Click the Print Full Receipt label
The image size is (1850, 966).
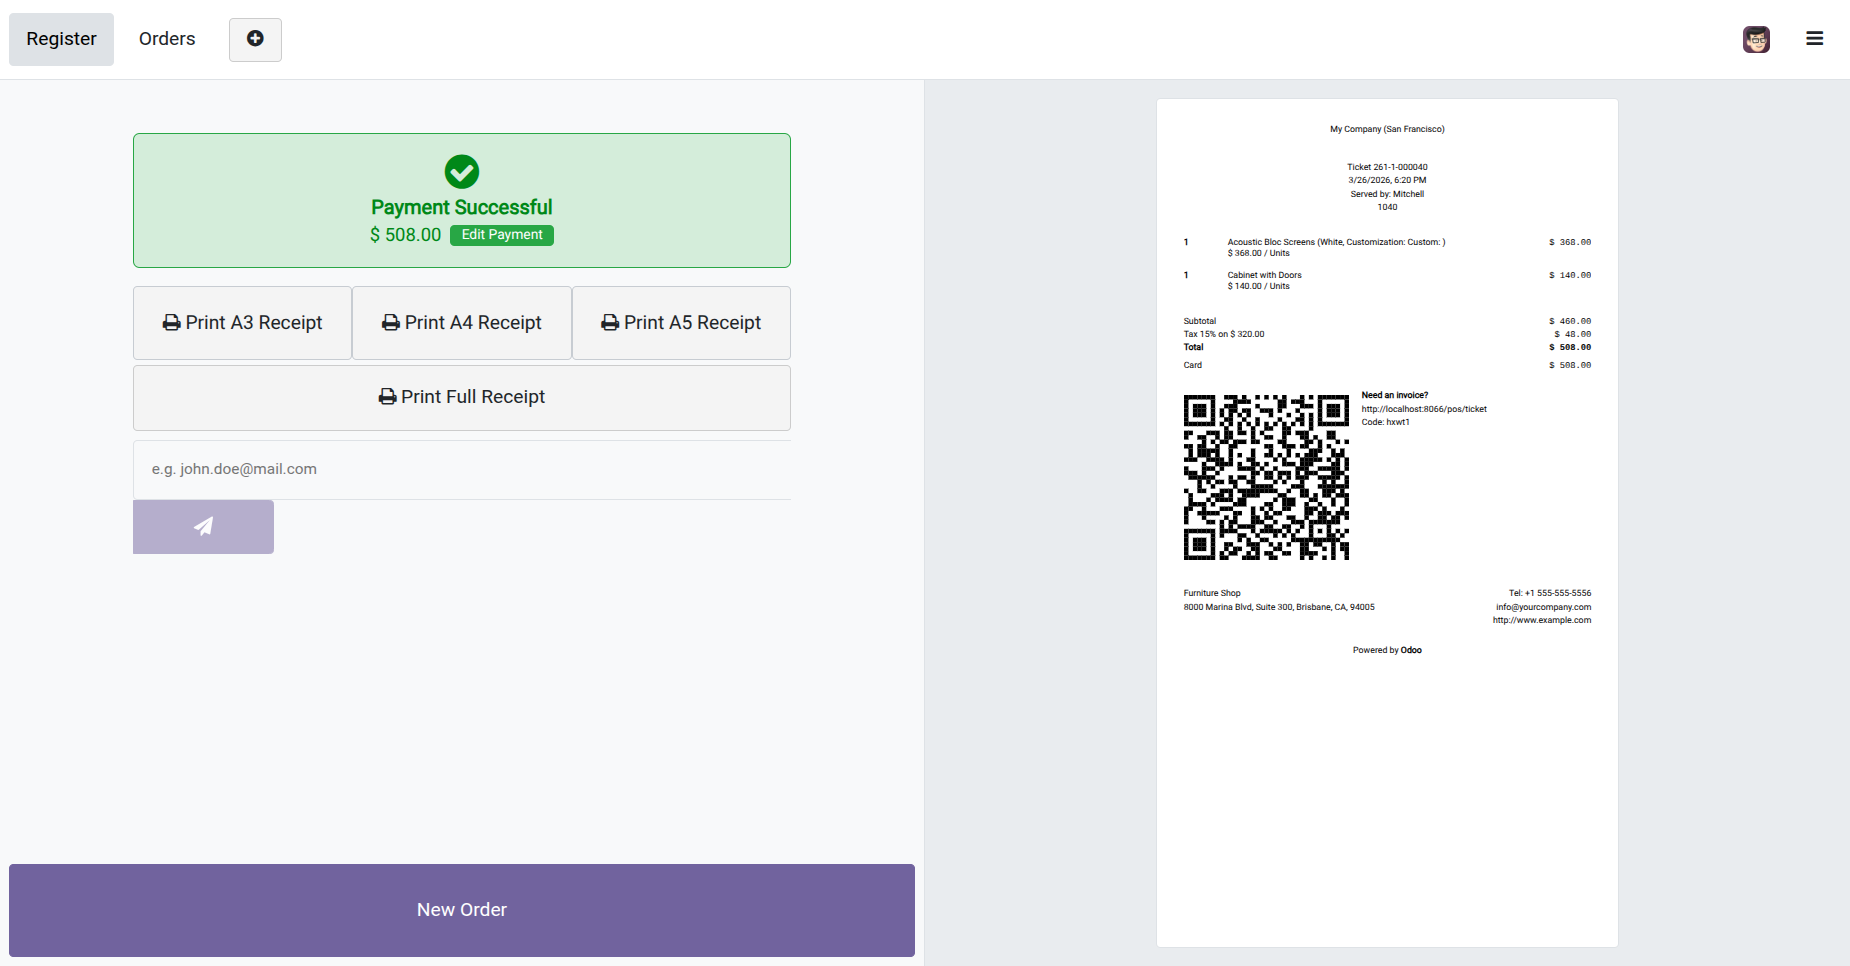click(x=473, y=397)
